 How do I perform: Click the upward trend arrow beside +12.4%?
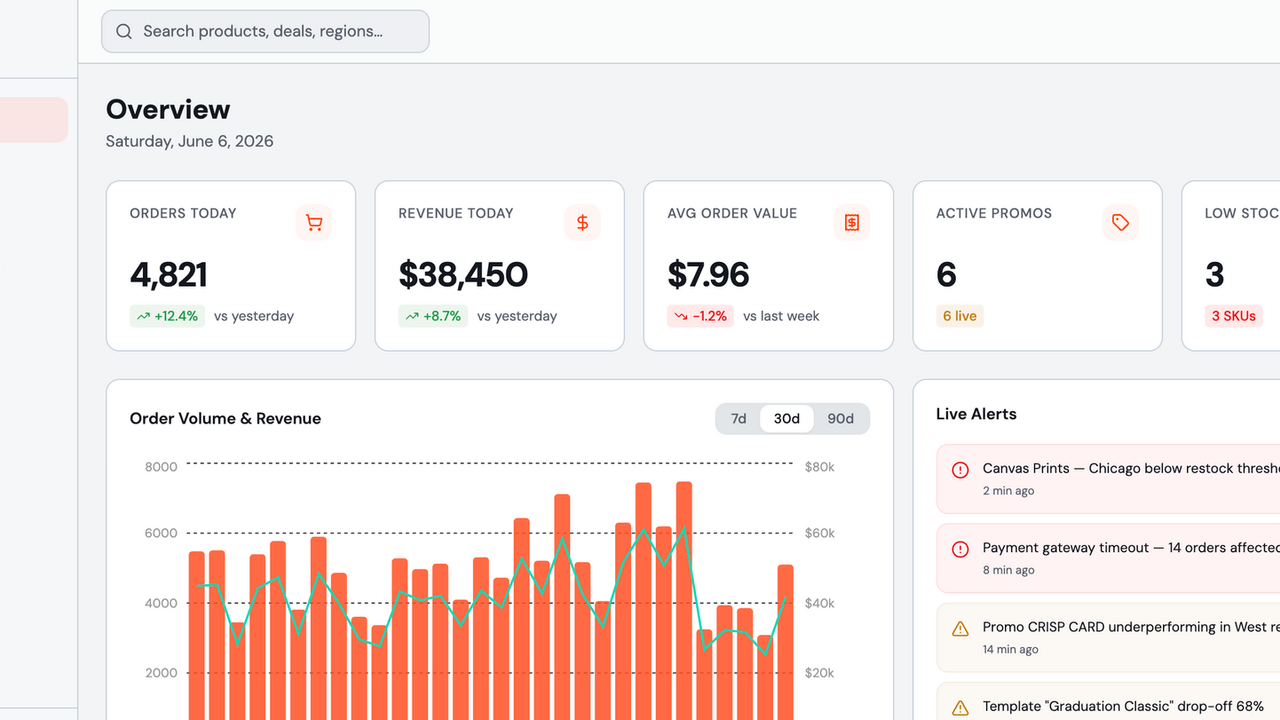click(144, 316)
